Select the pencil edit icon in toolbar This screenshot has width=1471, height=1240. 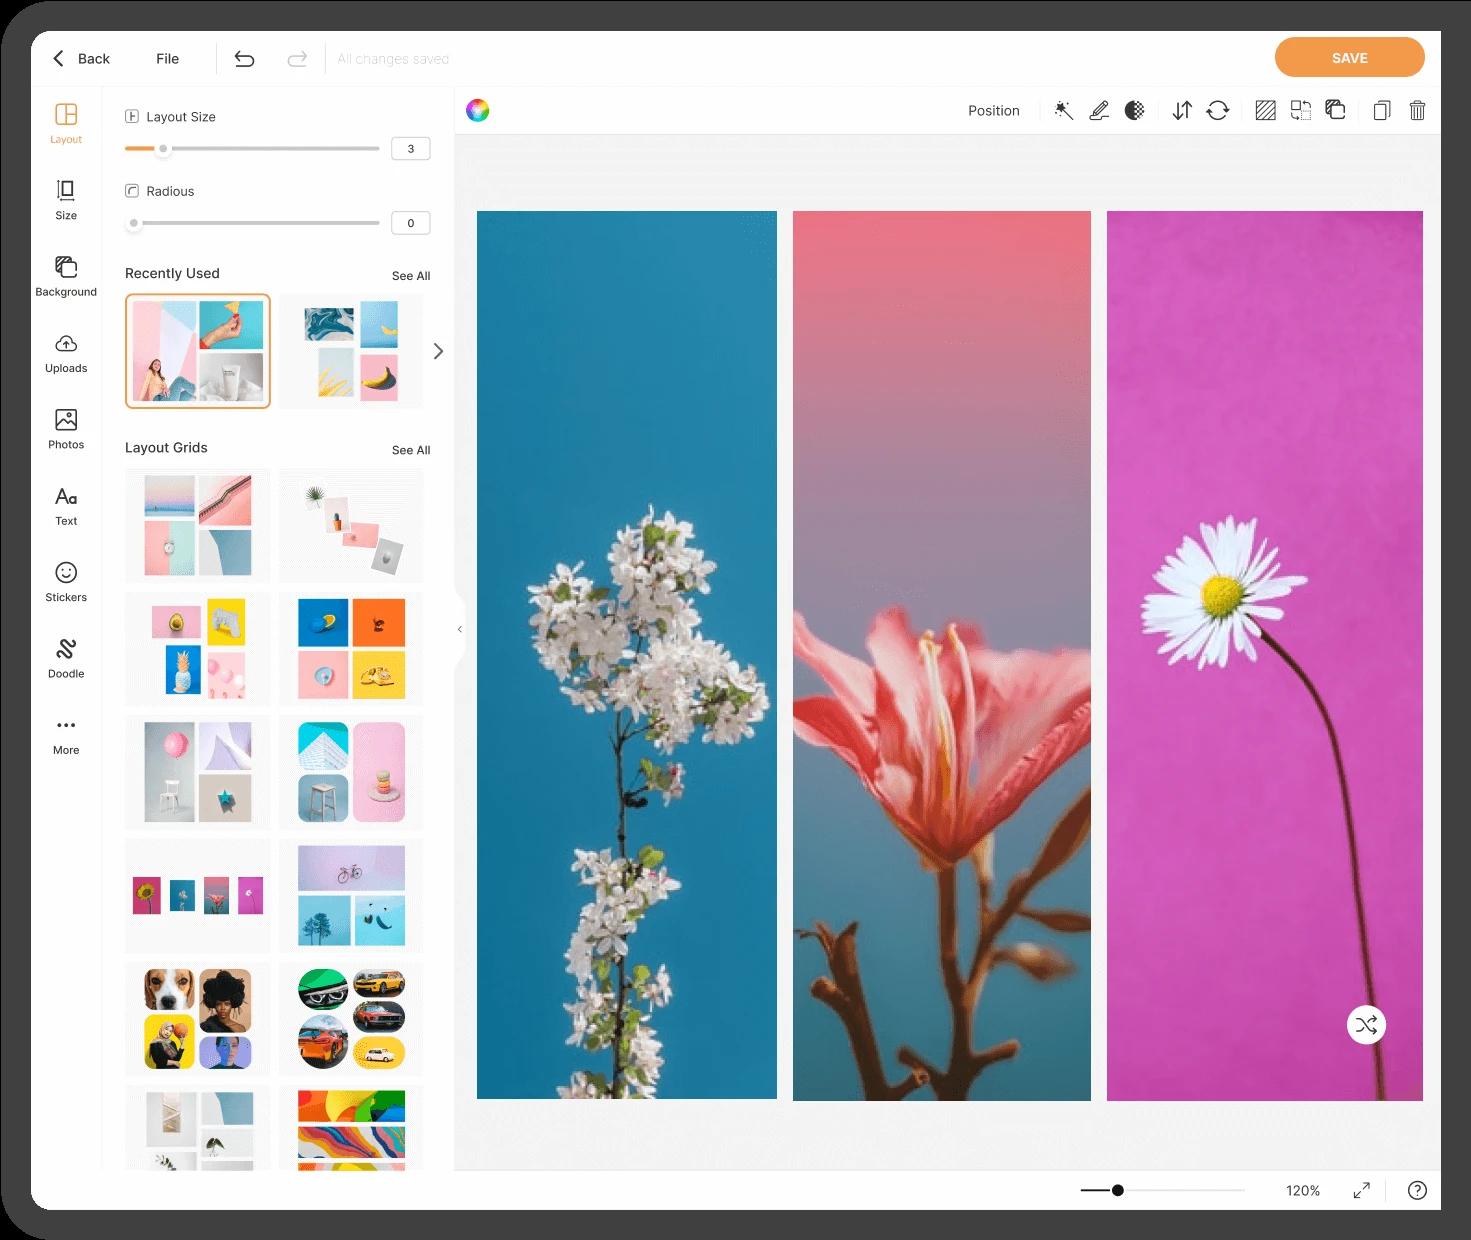tap(1099, 111)
